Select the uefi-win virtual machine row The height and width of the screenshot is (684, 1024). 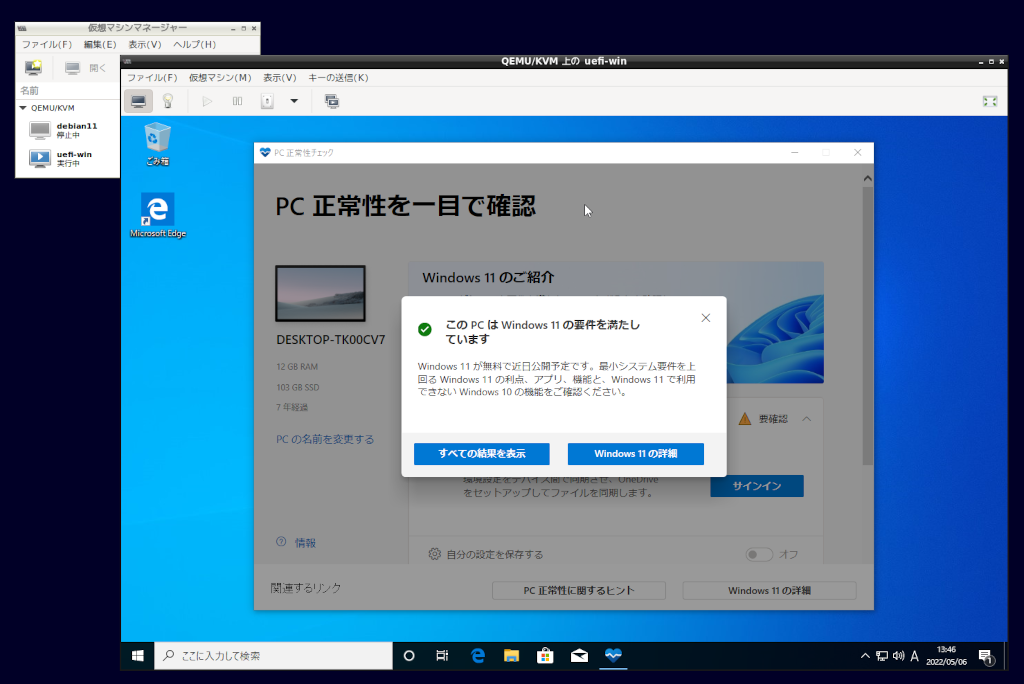(x=68, y=159)
